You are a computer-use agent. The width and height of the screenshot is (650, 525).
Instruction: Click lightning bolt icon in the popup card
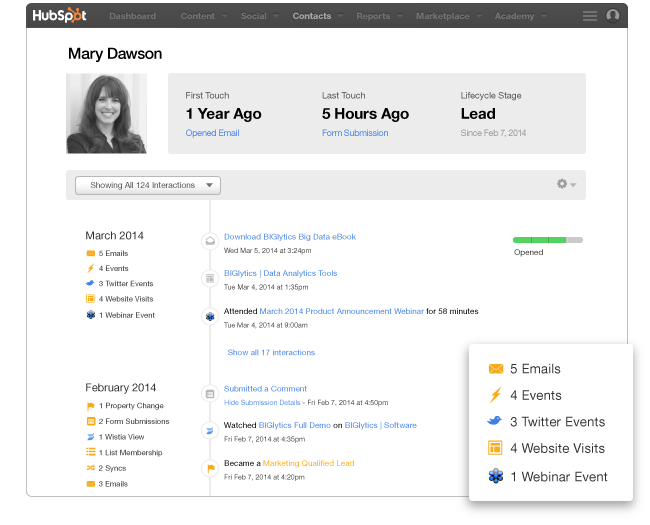click(x=495, y=395)
